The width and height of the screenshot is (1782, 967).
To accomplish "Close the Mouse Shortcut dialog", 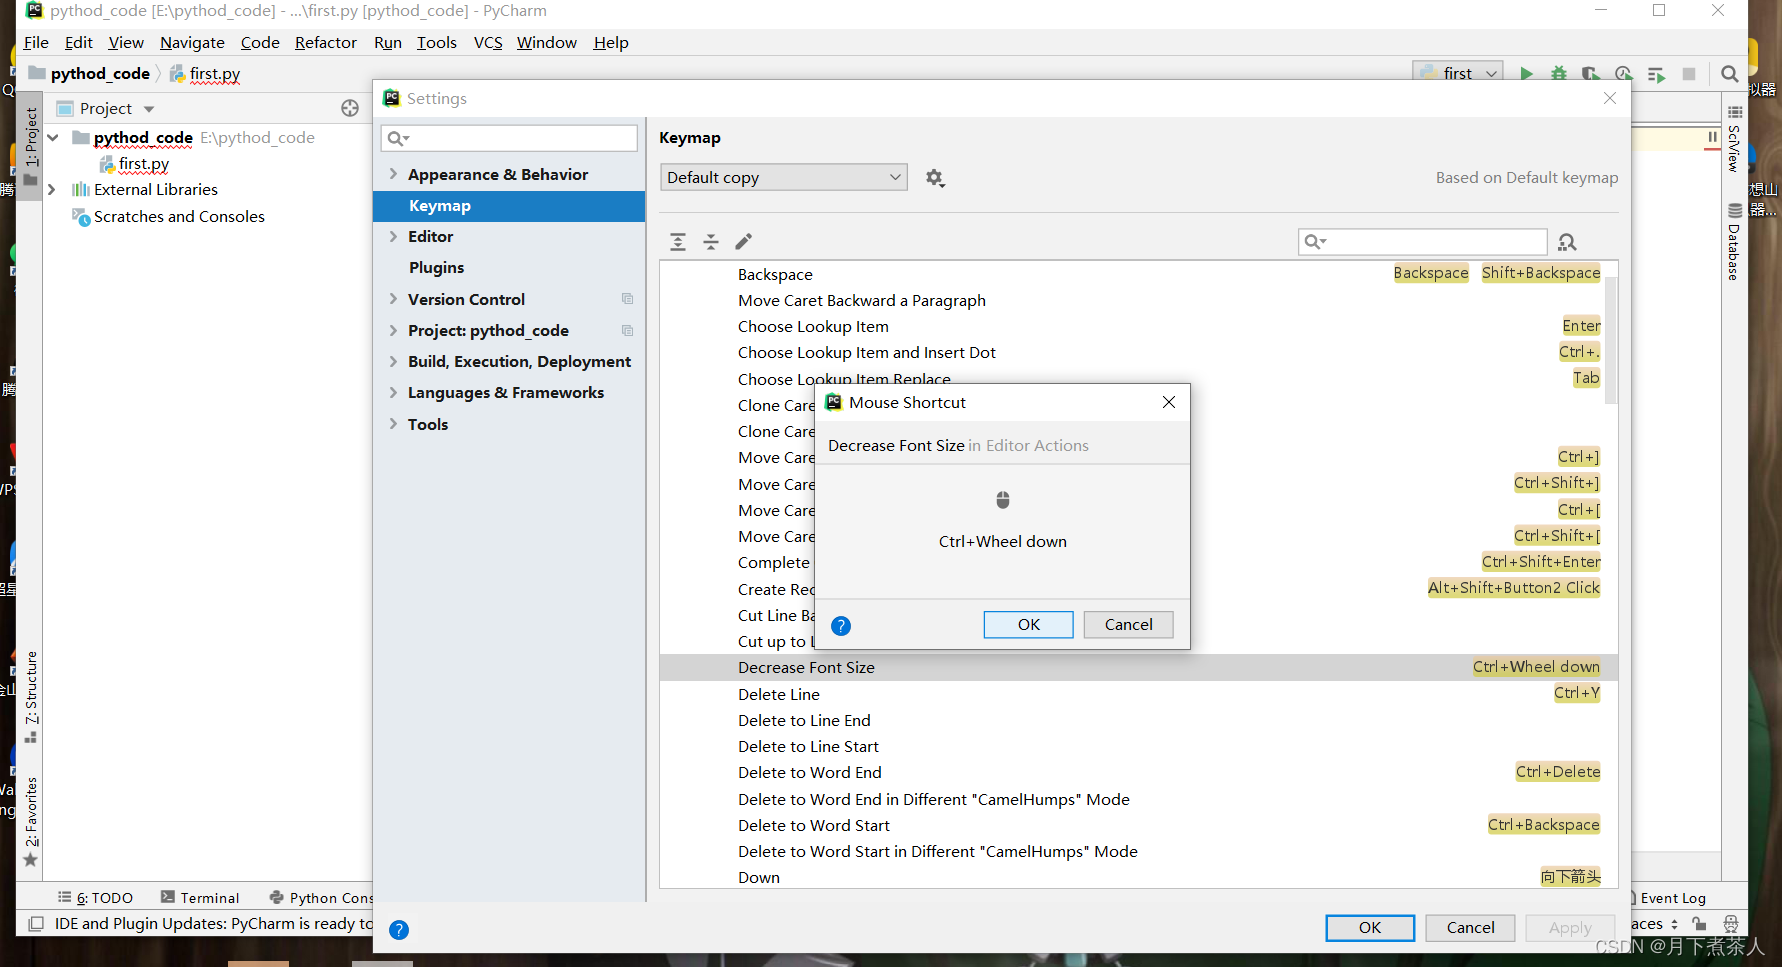I will click(x=1169, y=402).
